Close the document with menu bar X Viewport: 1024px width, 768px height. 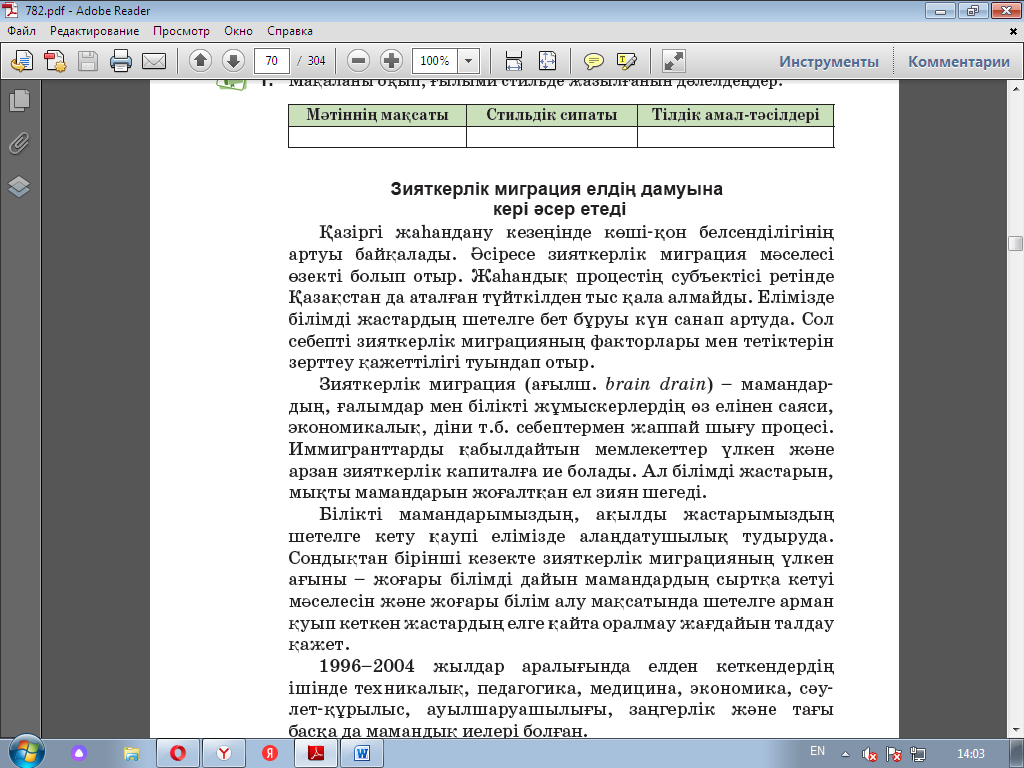point(1014,31)
